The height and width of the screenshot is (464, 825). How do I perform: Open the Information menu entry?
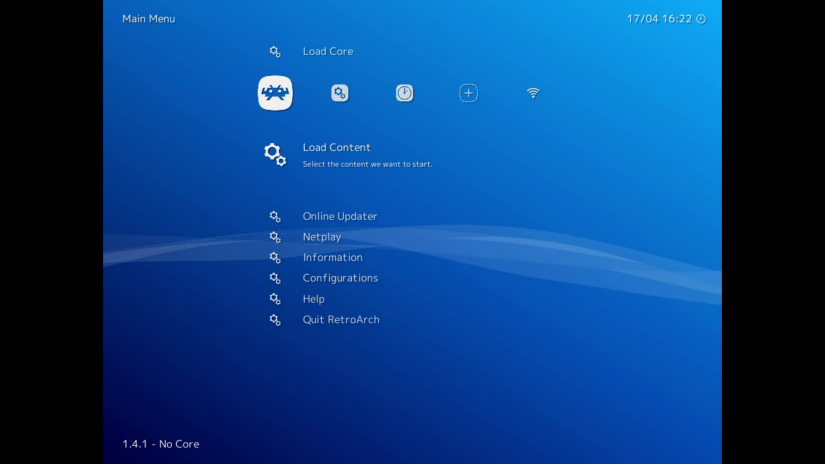[333, 257]
